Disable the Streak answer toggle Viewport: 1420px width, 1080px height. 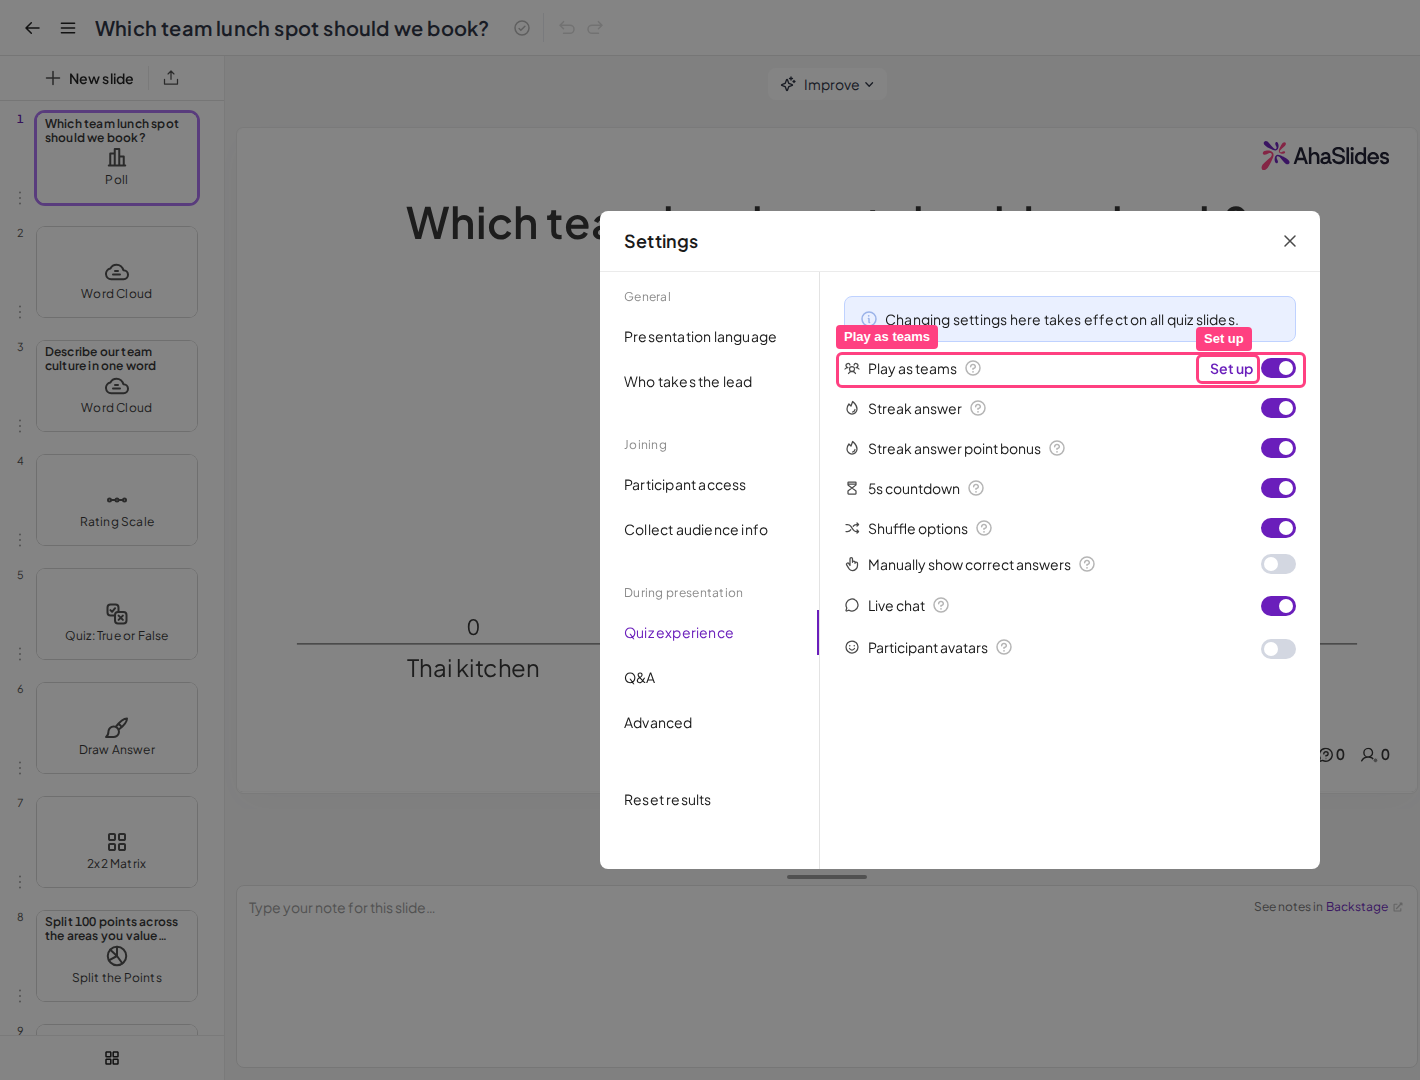(x=1278, y=408)
